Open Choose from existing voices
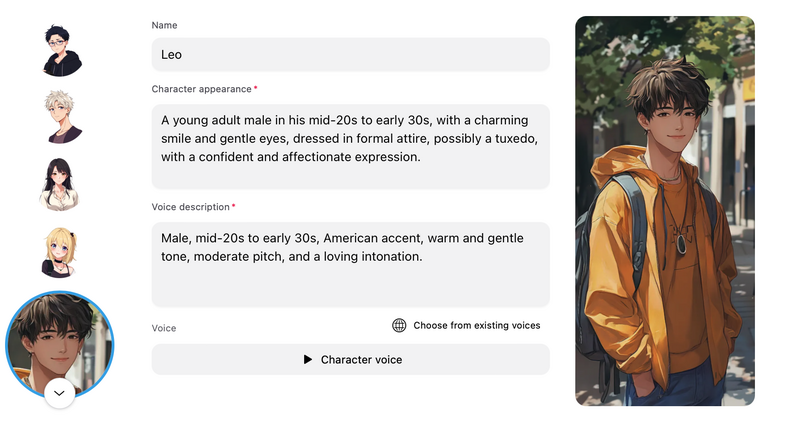The height and width of the screenshot is (436, 794). (x=476, y=325)
